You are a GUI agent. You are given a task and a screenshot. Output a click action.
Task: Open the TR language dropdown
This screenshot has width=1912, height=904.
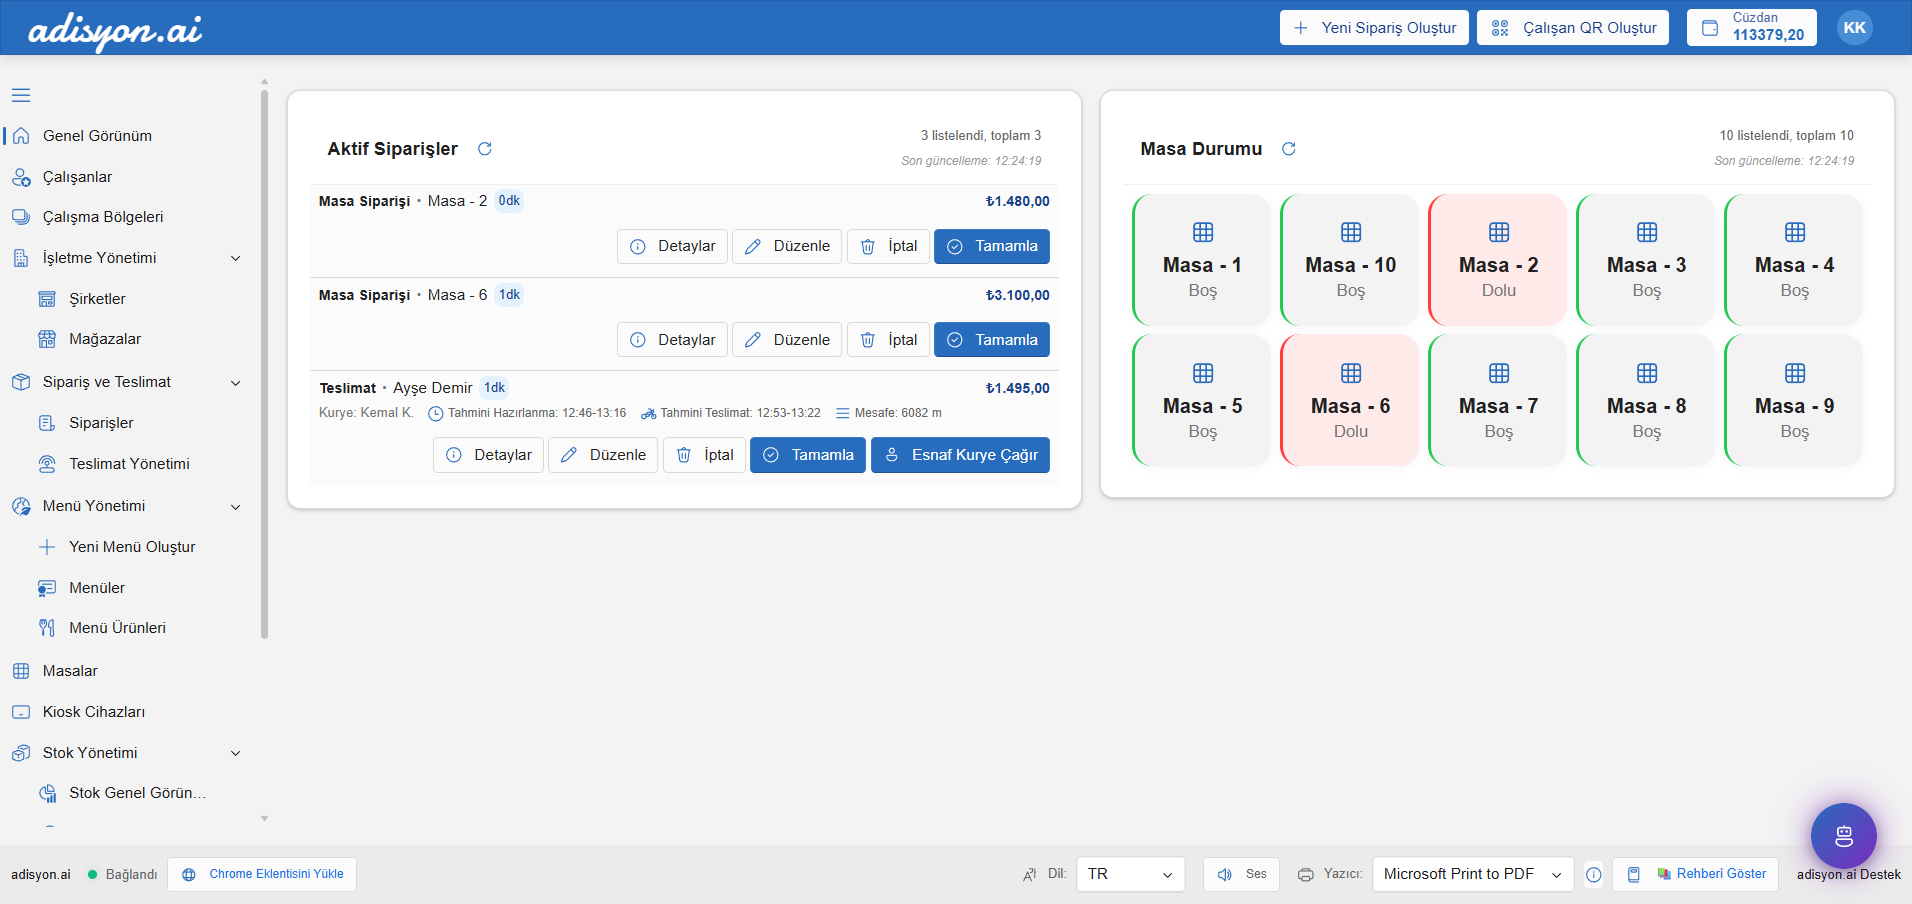[x=1130, y=874]
